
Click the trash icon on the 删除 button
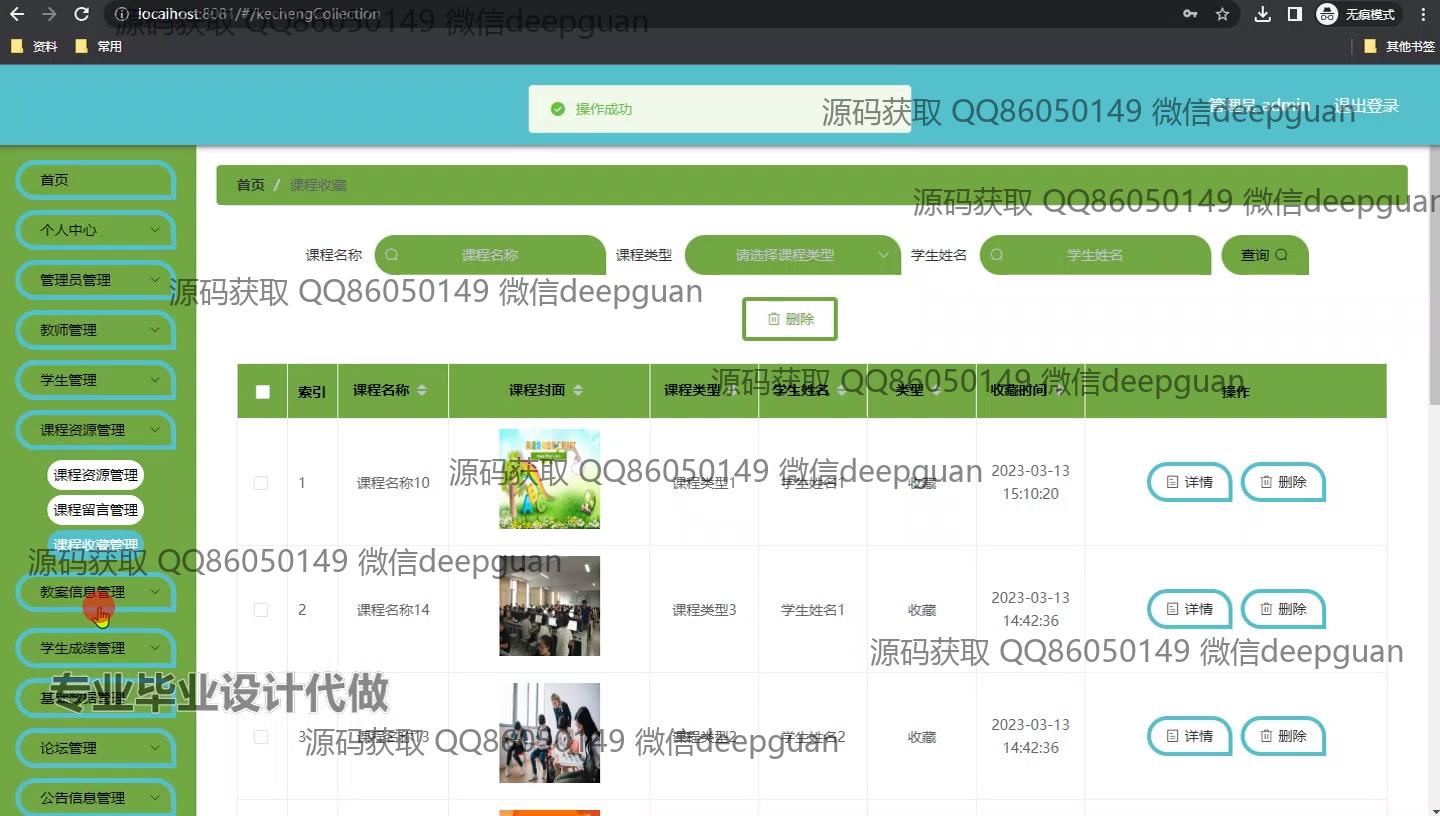pyautogui.click(x=775, y=318)
